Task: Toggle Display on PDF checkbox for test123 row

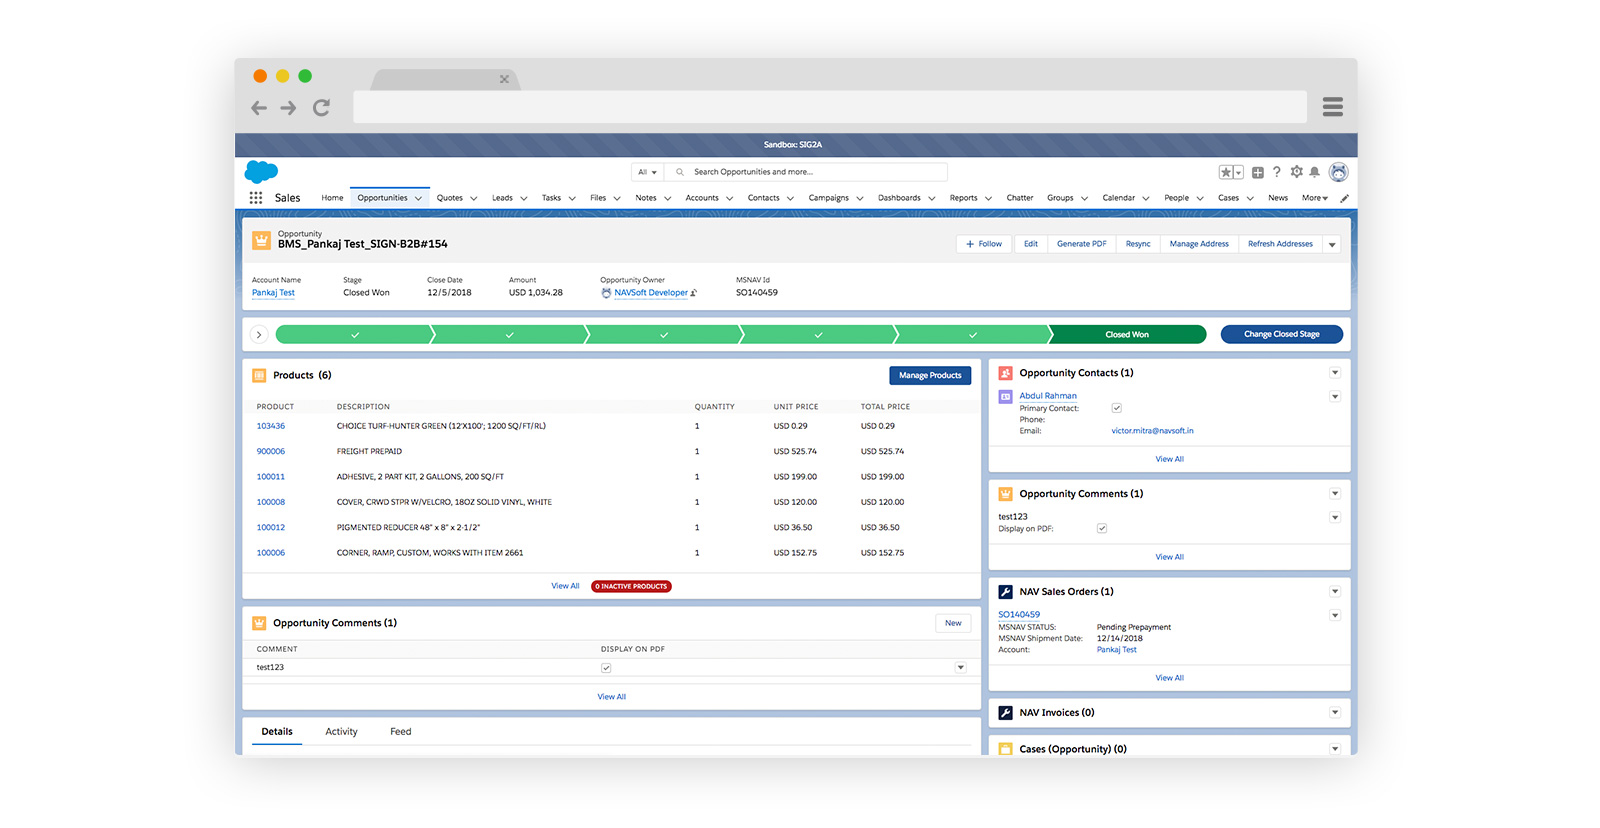Action: pyautogui.click(x=606, y=668)
